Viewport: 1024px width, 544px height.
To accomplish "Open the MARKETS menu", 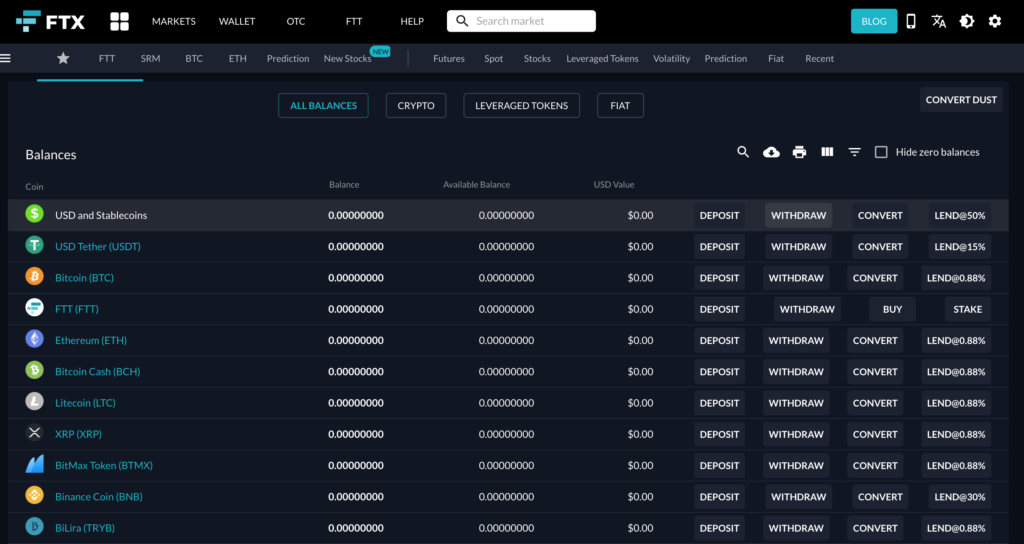I will click(174, 21).
